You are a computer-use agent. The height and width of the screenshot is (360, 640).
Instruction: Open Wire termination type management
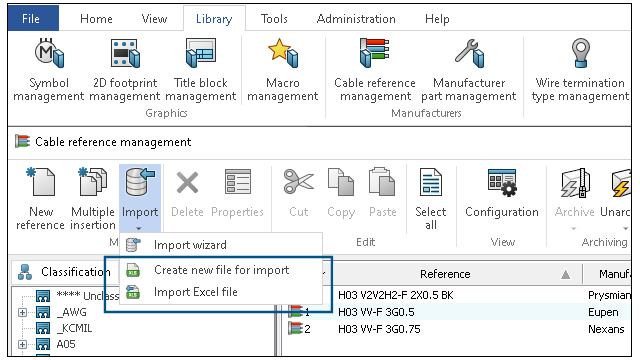point(580,69)
